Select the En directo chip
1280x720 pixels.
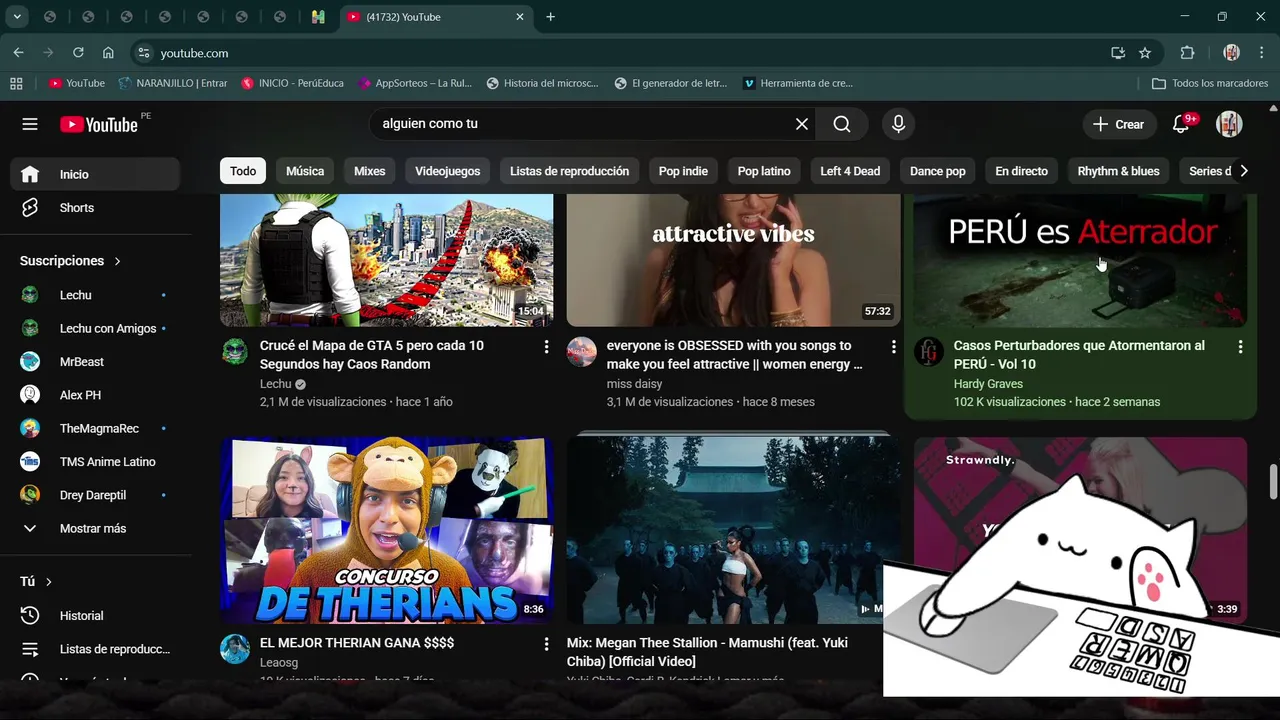[x=1021, y=171]
